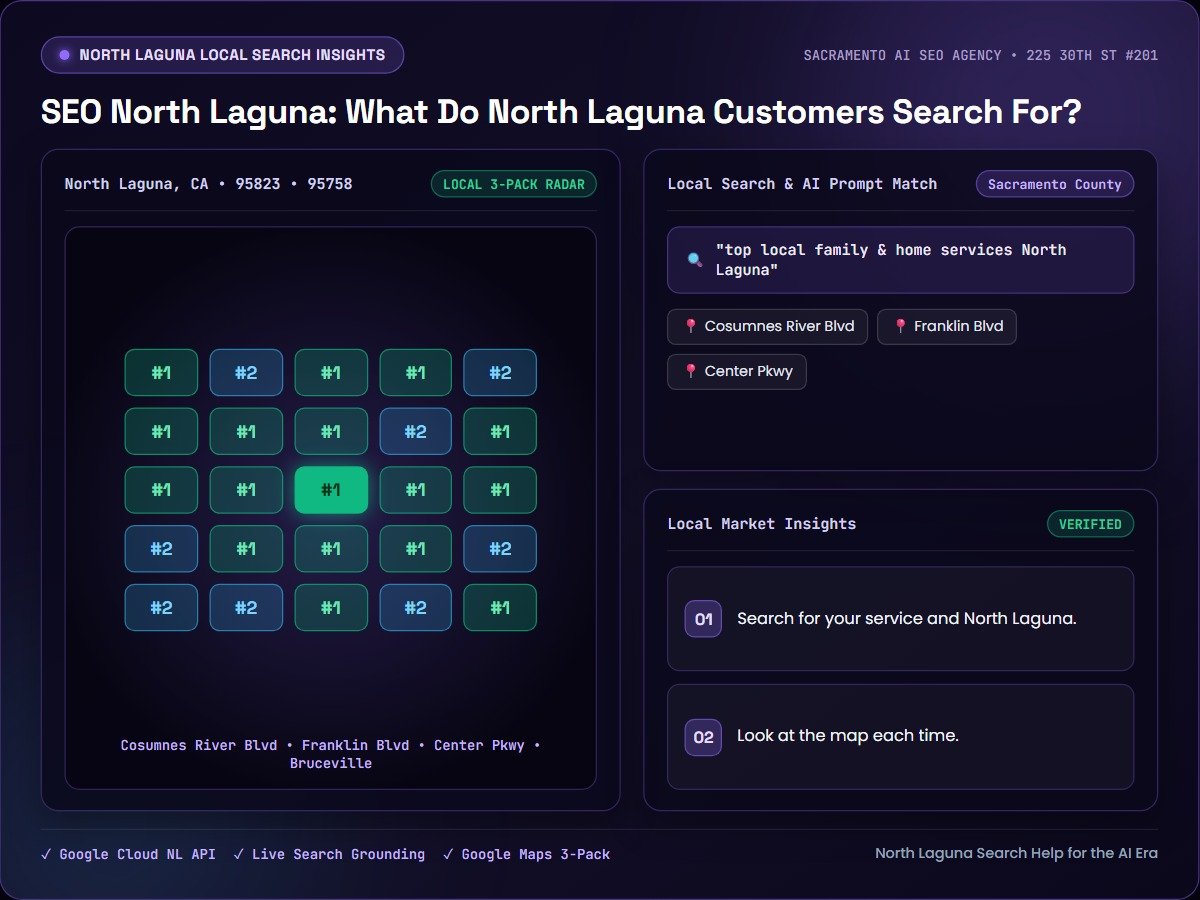Select the Franklin Blvd chip
1200x900 pixels.
947,326
